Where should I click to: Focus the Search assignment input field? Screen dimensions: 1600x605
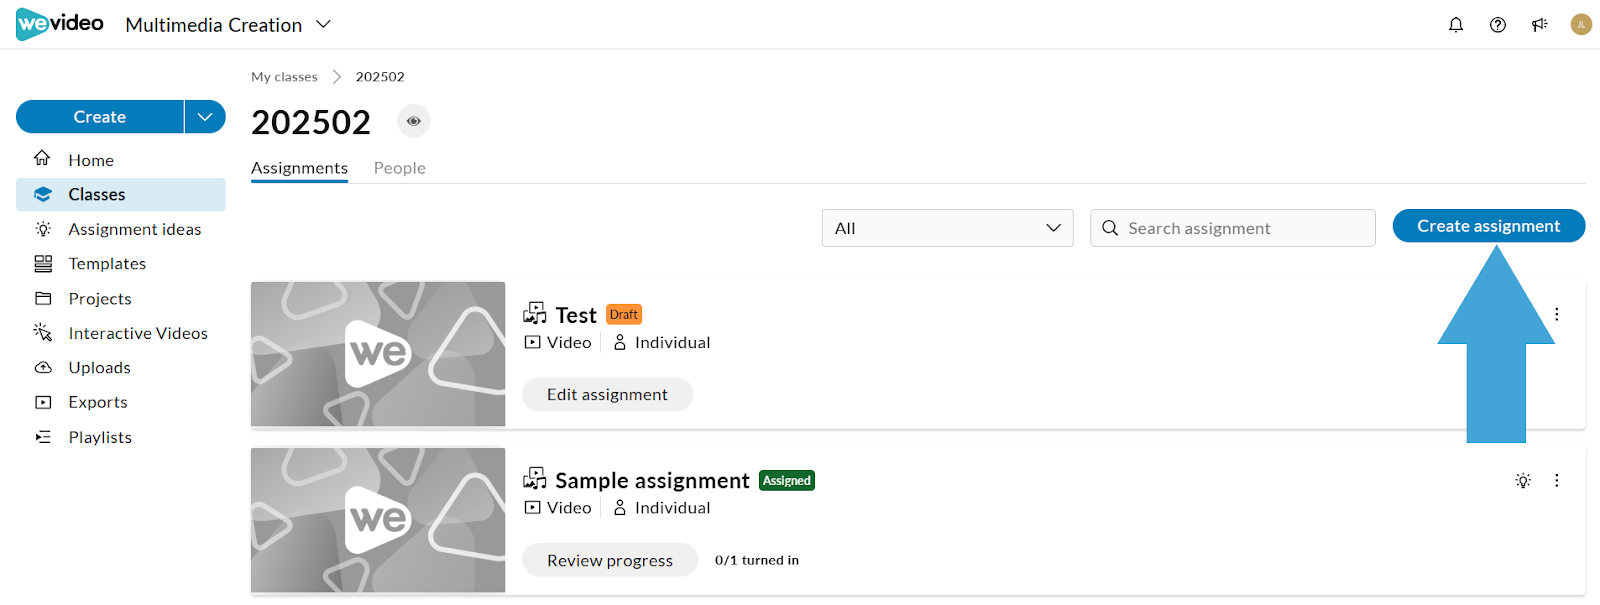pos(1233,228)
